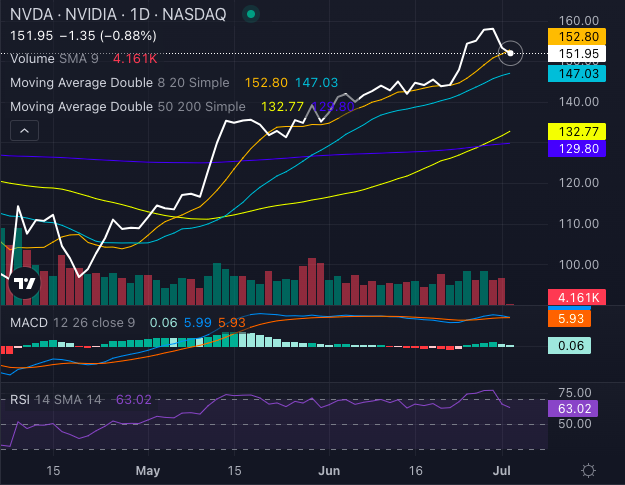This screenshot has width=625, height=485.
Task: Click the 16 date label on time axis
Action: coord(415,471)
